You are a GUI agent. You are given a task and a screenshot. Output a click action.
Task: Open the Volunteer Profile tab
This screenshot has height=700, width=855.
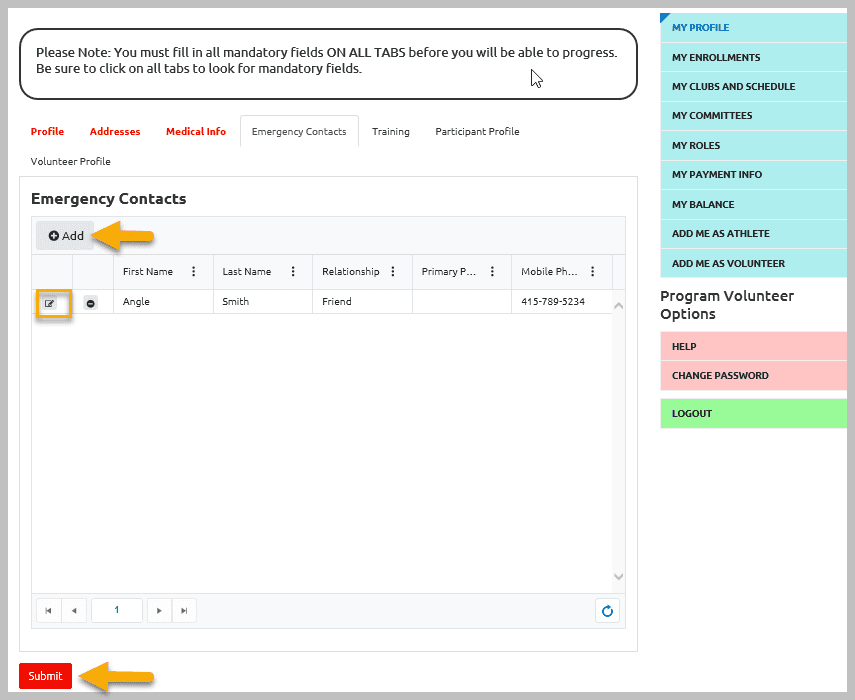coord(70,161)
